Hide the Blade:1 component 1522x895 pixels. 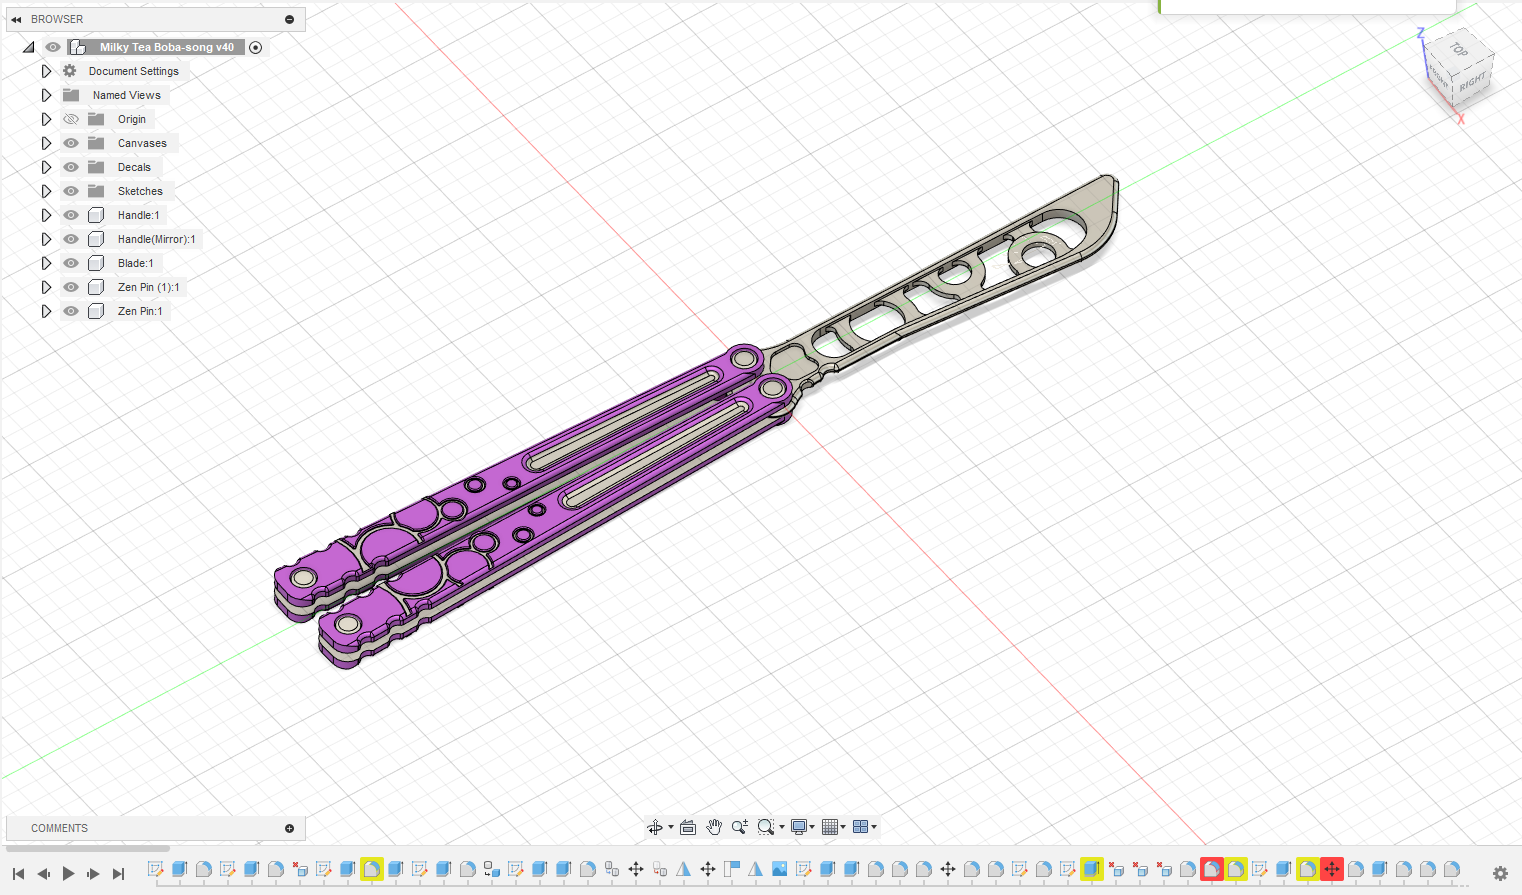click(71, 263)
